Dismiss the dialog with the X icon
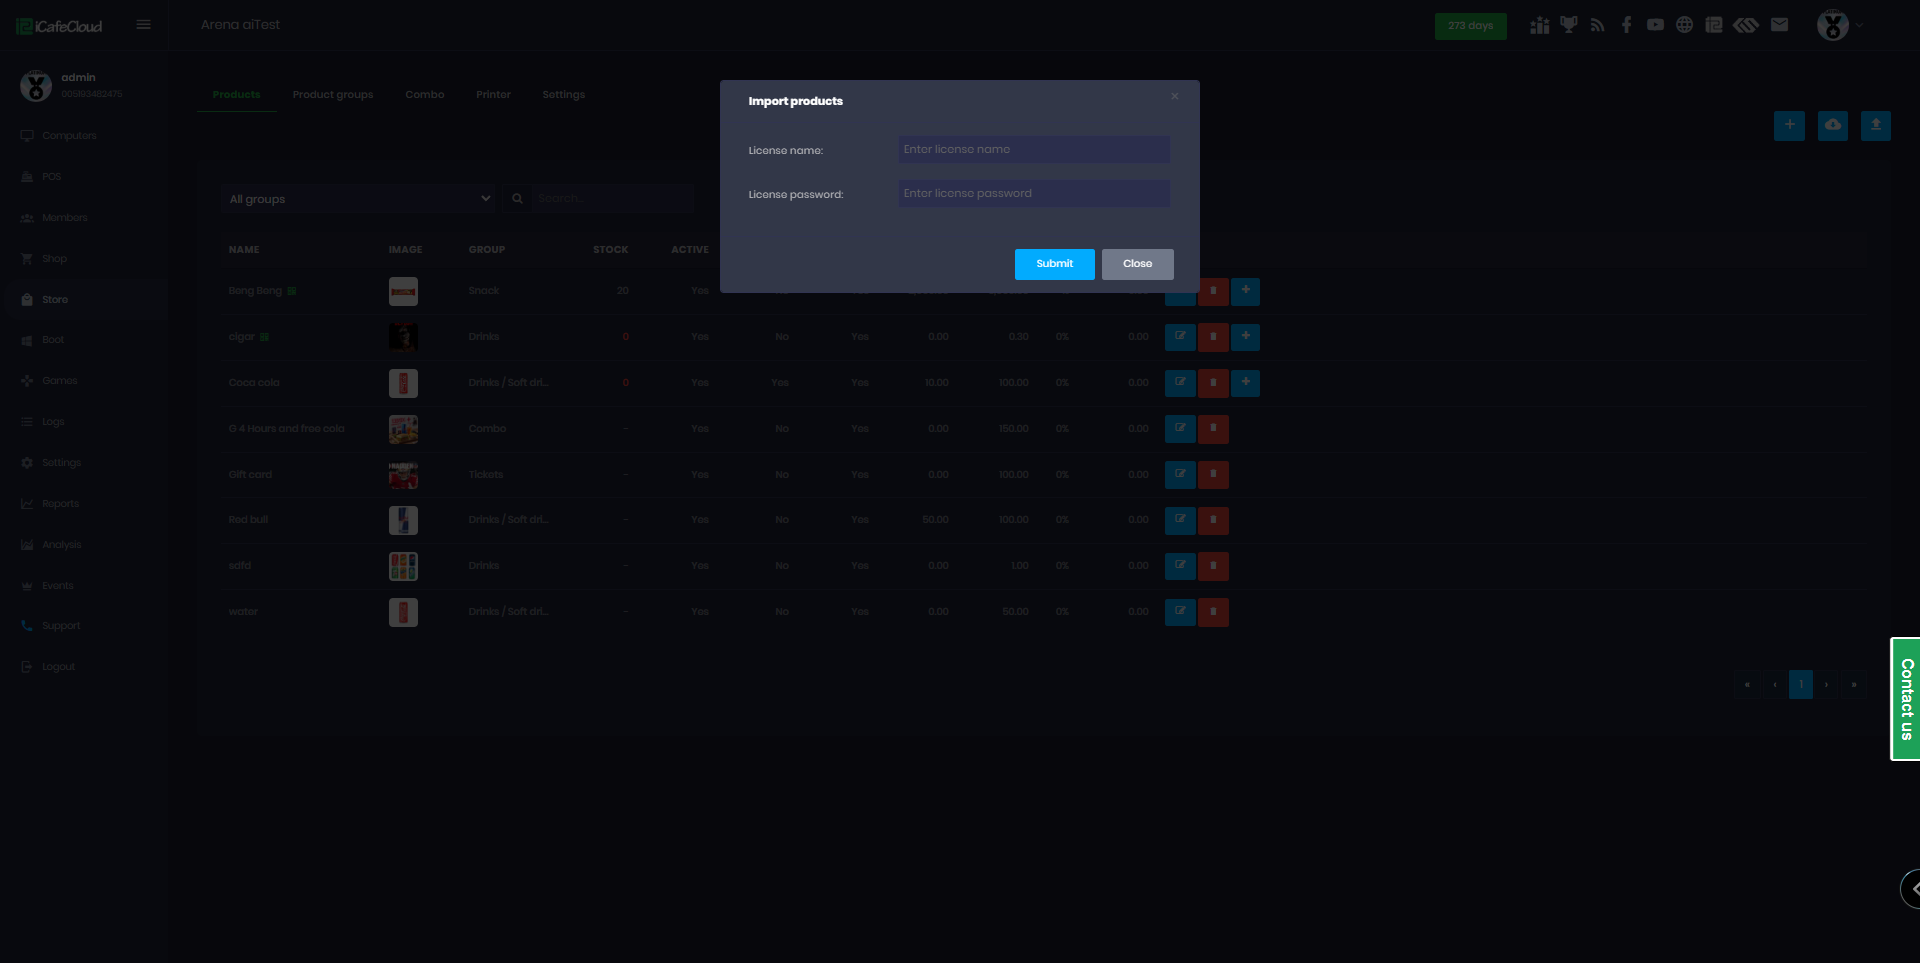 click(1175, 96)
